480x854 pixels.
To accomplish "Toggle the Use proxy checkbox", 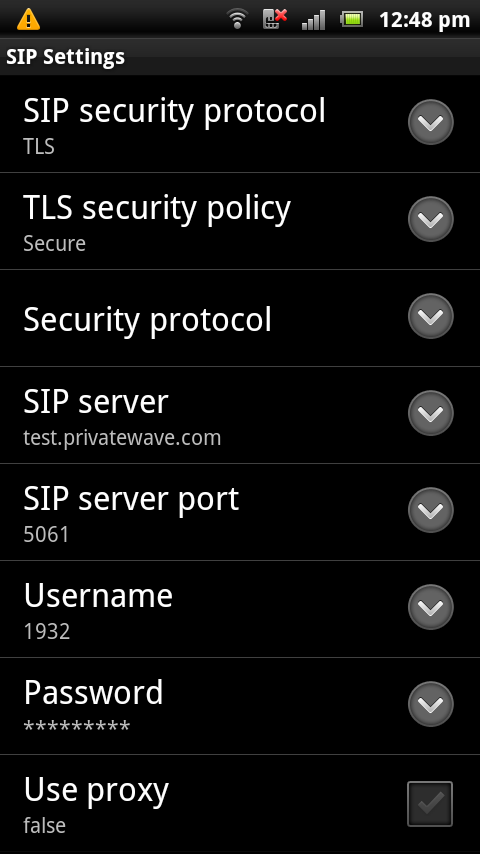I will (x=430, y=804).
